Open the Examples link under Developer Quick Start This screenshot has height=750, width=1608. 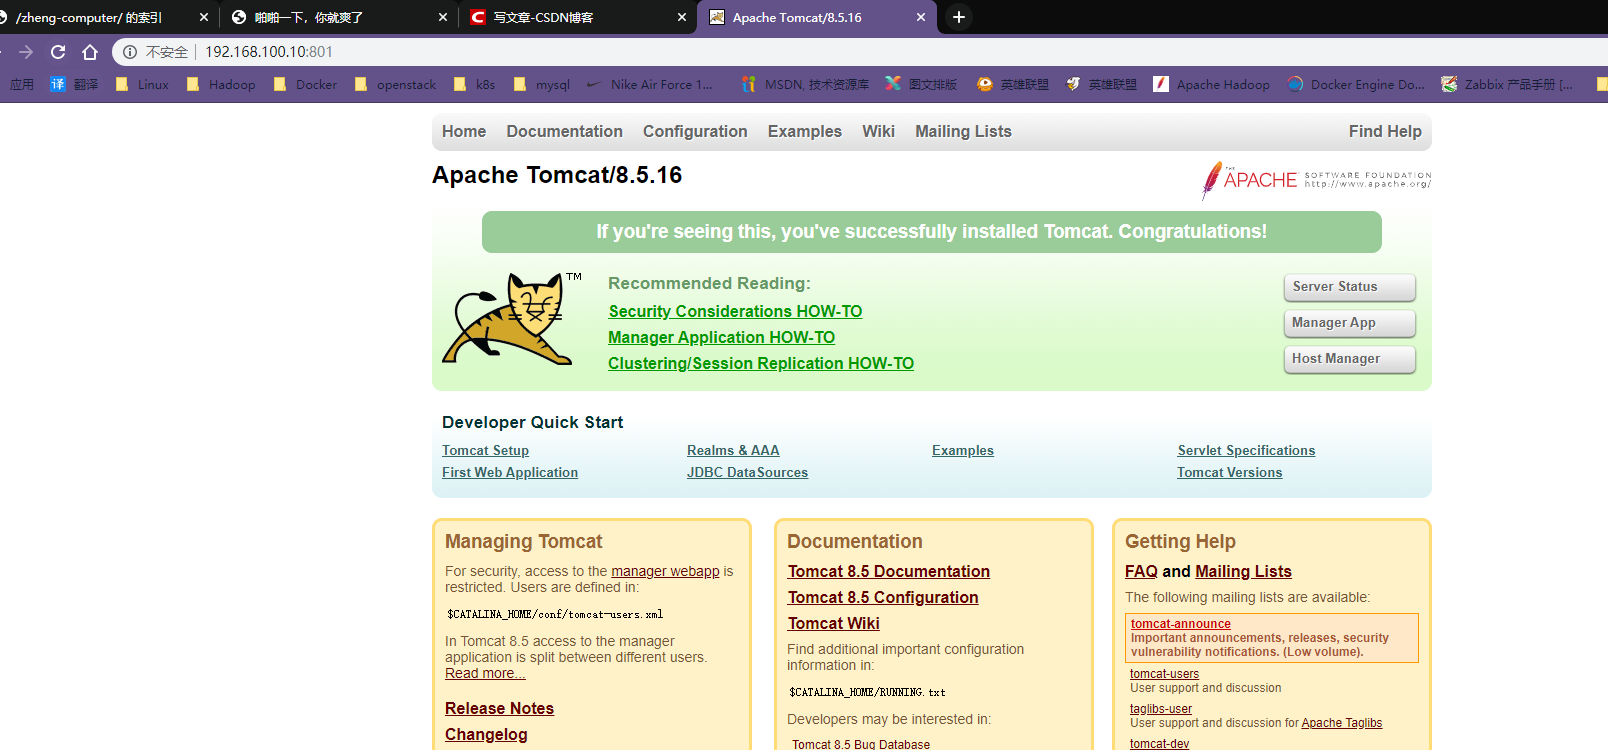pos(963,451)
